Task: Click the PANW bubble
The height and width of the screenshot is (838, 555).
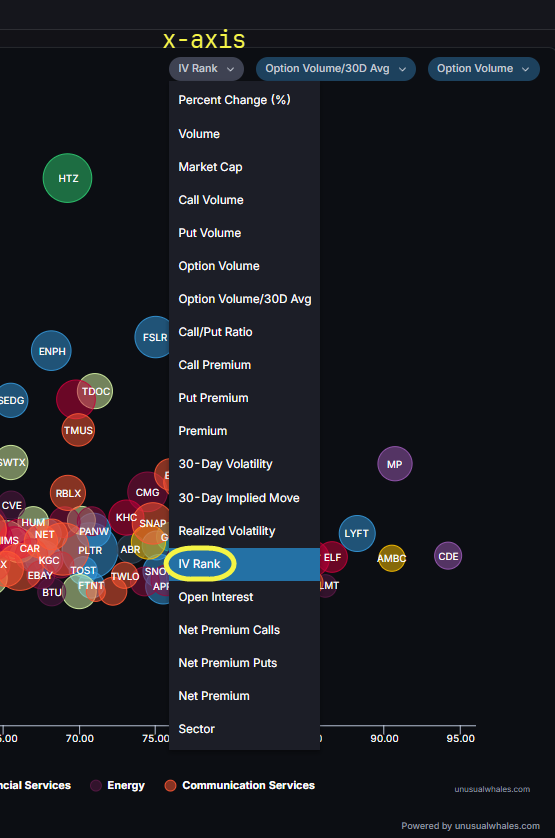Action: click(x=94, y=531)
